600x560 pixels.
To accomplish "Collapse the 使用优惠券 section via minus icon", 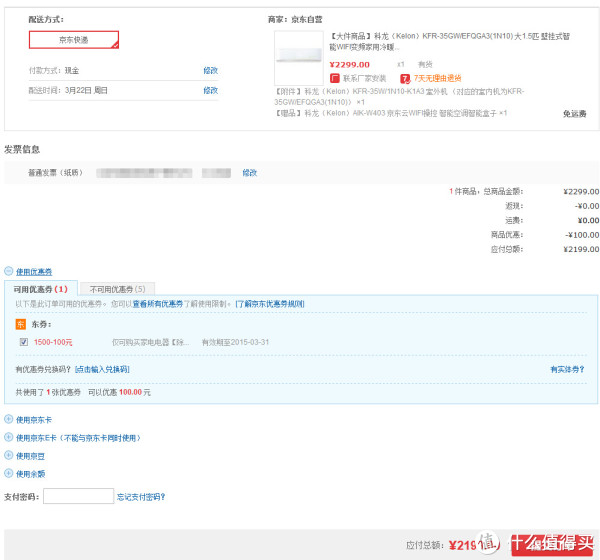I will [x=8, y=271].
